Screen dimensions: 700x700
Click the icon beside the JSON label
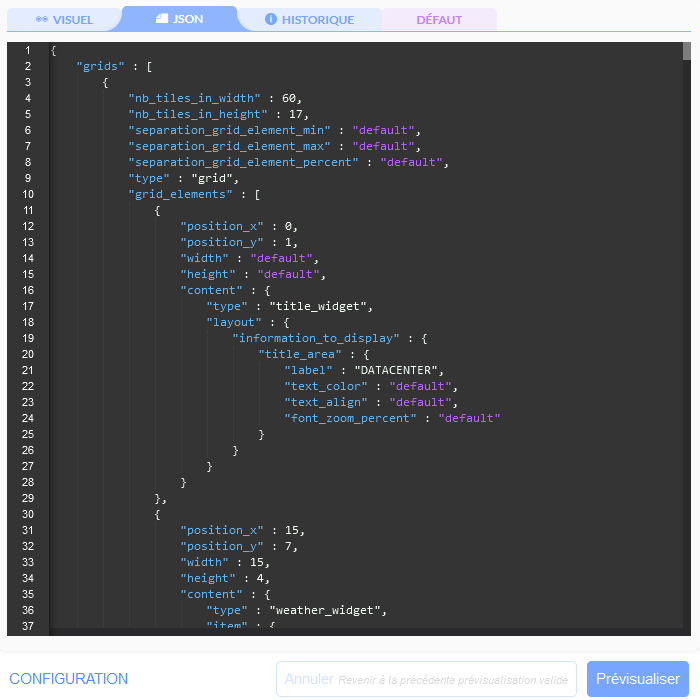click(x=162, y=19)
